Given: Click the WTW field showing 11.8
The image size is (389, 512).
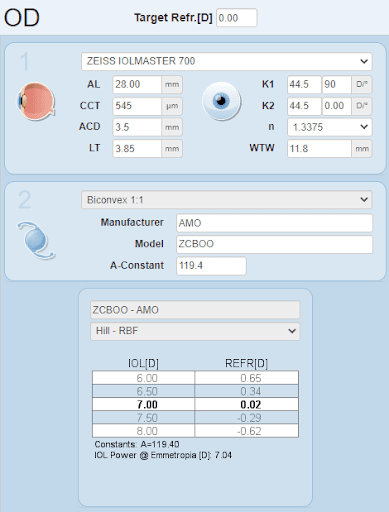Looking at the screenshot, I should coord(319,148).
